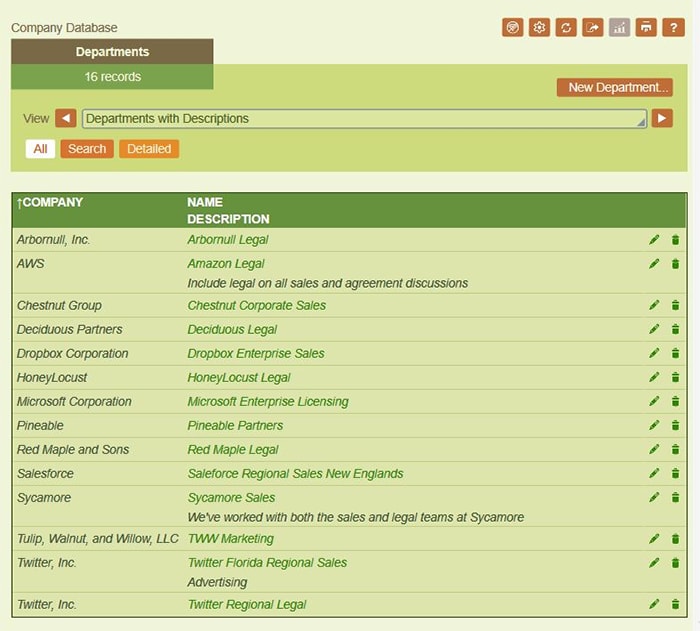This screenshot has height=631, width=700.
Task: Click the settings gear icon
Action: tap(540, 27)
